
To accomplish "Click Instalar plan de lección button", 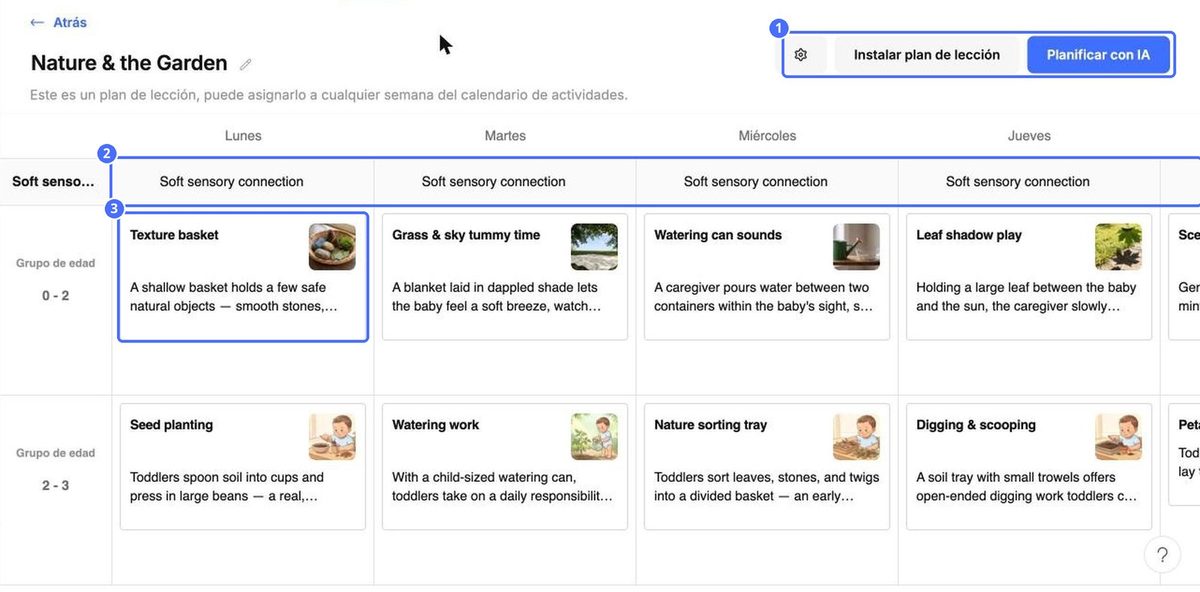I will coord(927,55).
